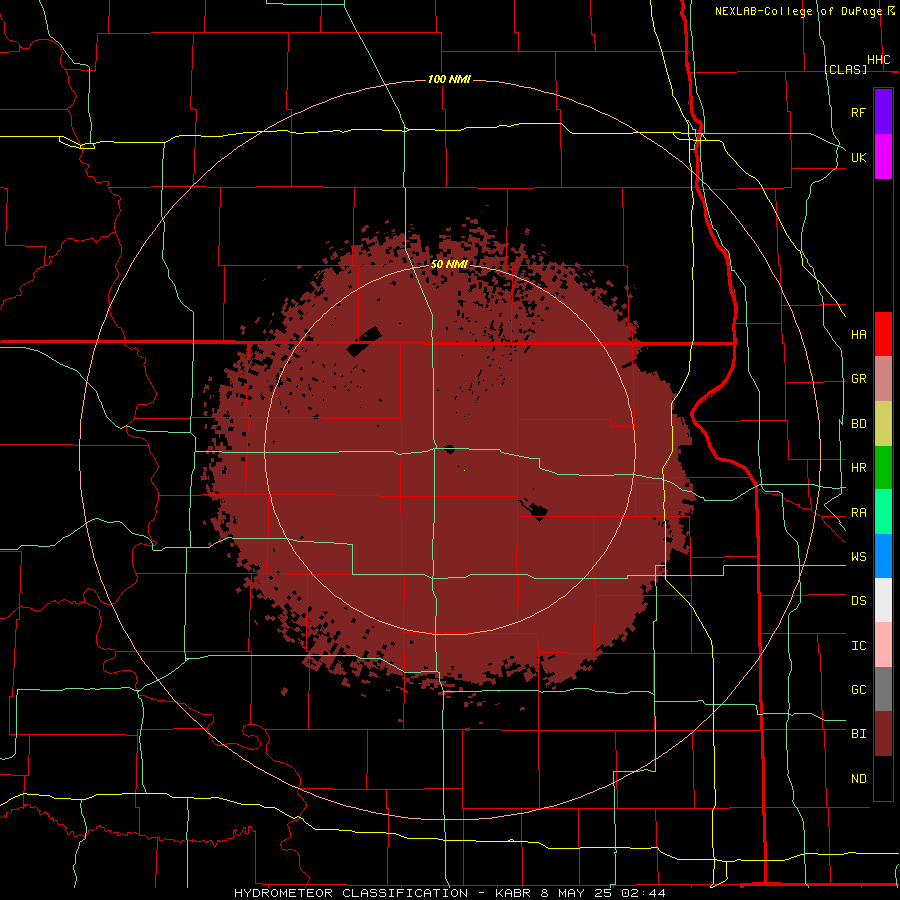Click the '100 NMI' range ring label
This screenshot has height=900, width=900.
coord(449,79)
